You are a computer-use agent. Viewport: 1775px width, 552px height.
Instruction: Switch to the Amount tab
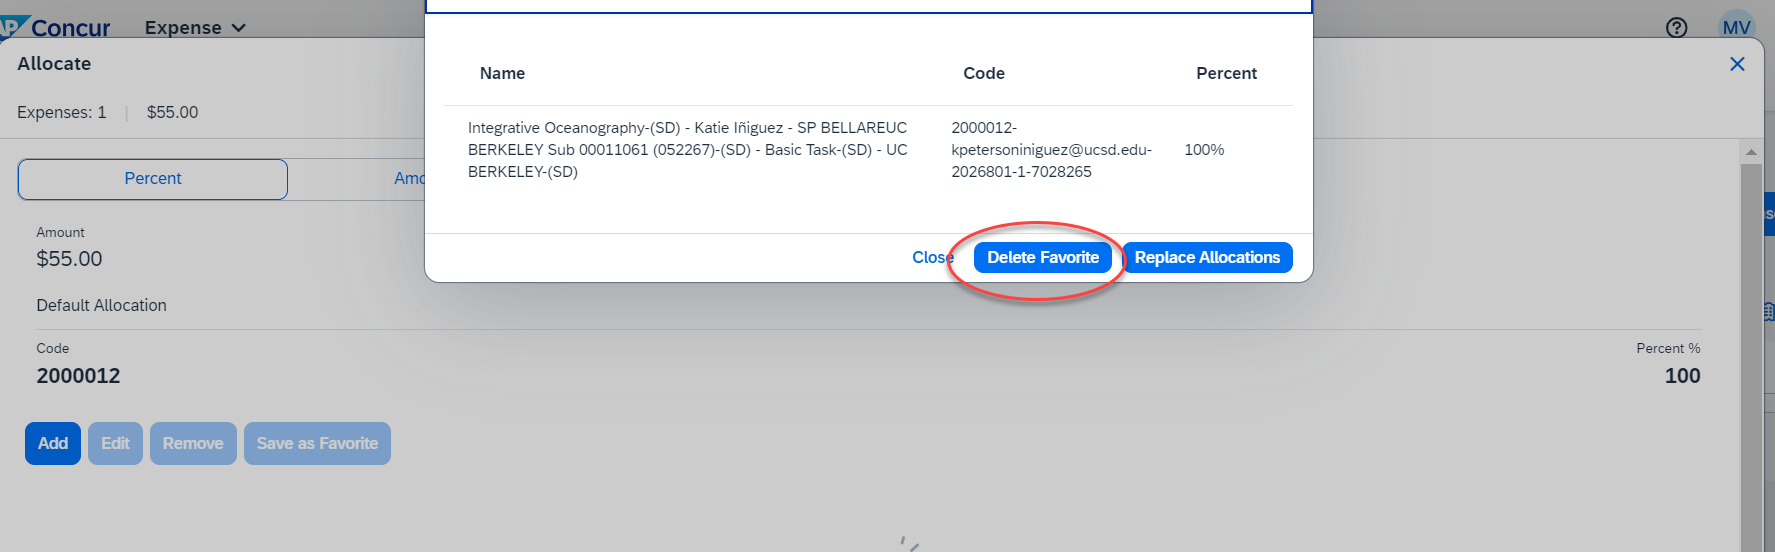point(409,179)
